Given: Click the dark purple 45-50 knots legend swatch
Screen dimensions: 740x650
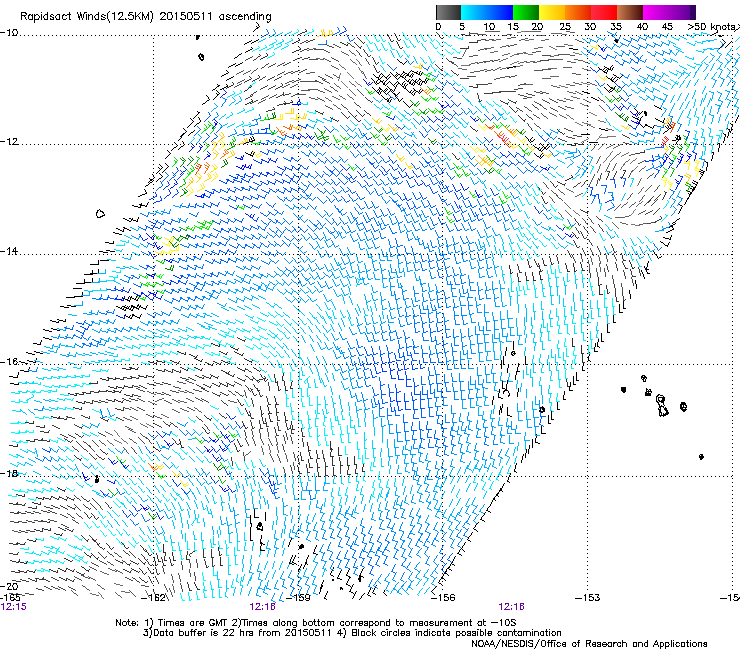Looking at the screenshot, I should tap(682, 12).
